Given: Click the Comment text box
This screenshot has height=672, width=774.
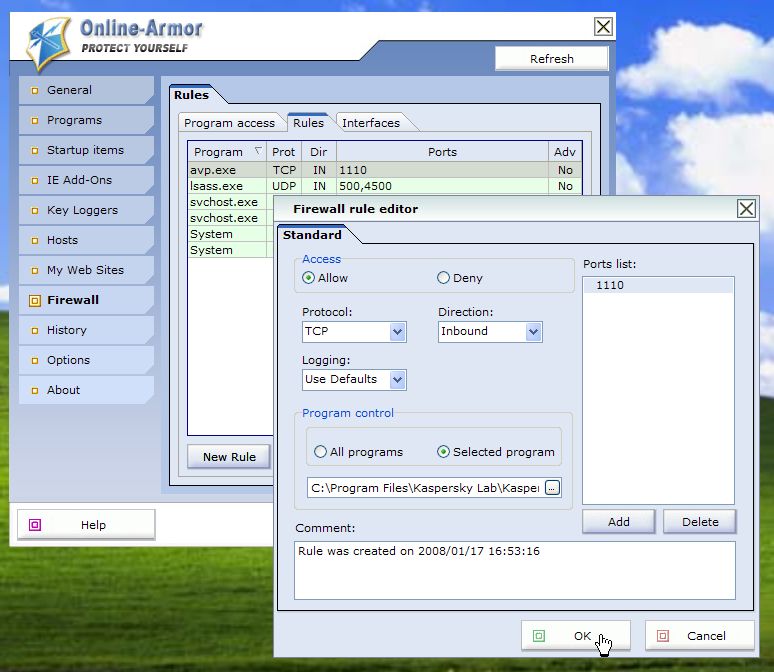Looking at the screenshot, I should point(515,570).
